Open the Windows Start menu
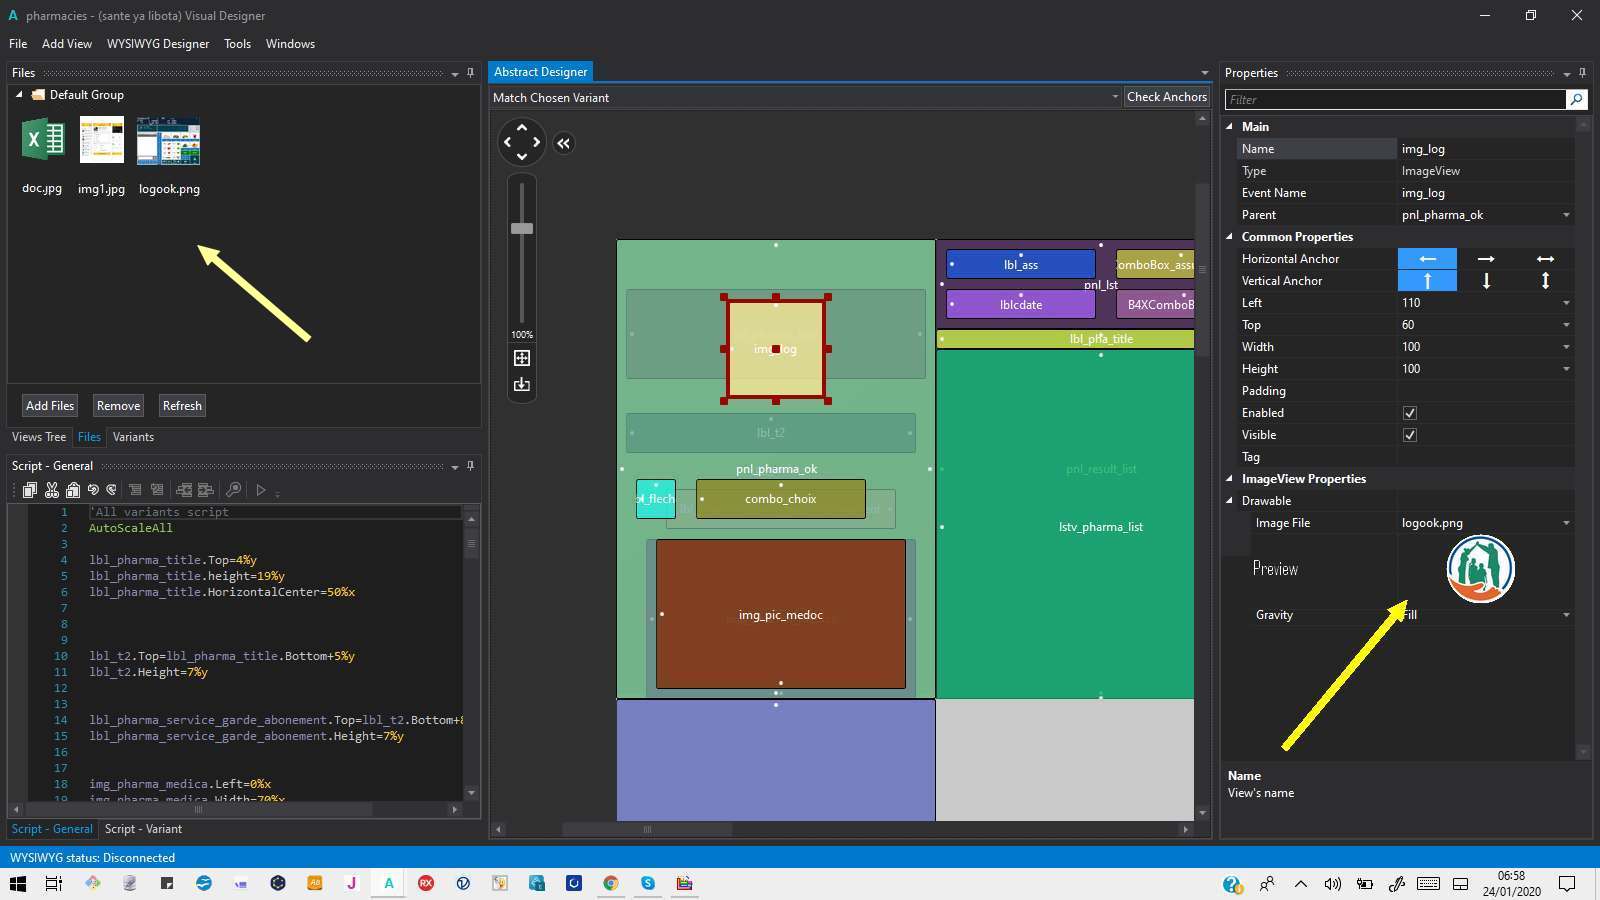Image resolution: width=1600 pixels, height=900 pixels. point(17,883)
